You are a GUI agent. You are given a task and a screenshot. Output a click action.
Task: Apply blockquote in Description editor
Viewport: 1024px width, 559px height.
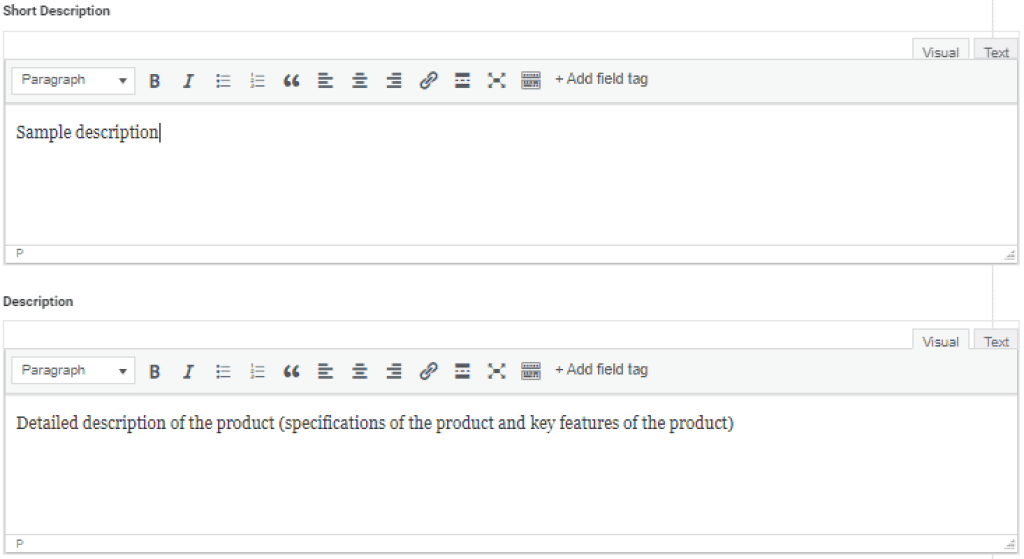pos(291,371)
